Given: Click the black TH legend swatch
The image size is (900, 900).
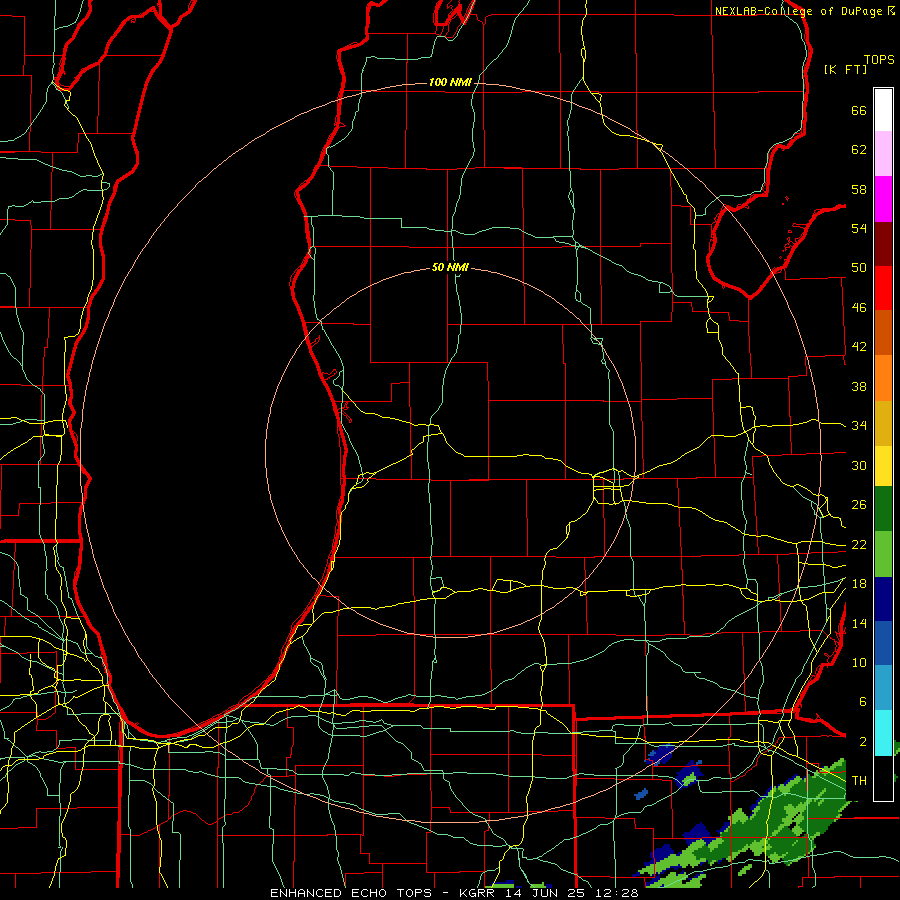Looking at the screenshot, I should (883, 778).
